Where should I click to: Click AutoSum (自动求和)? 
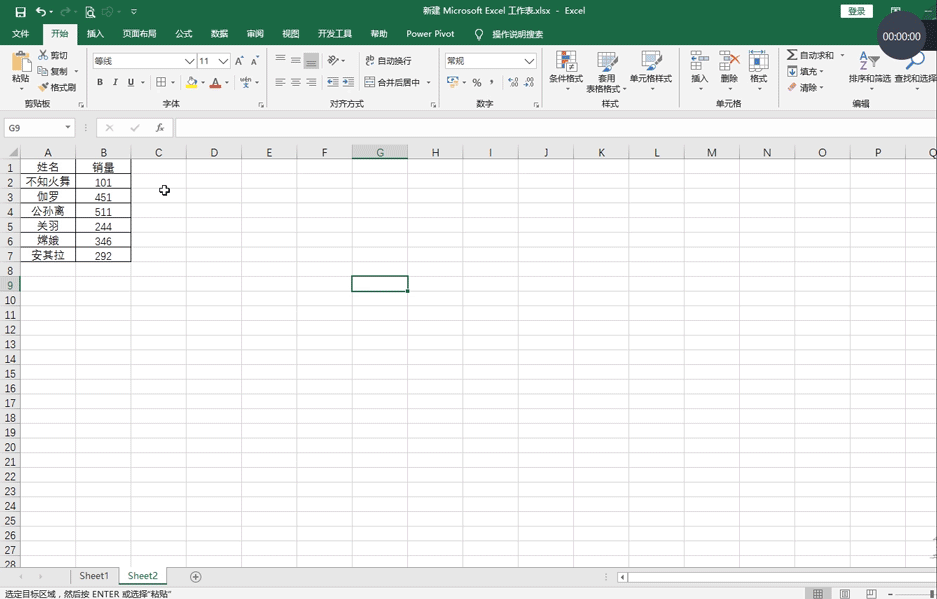point(810,55)
